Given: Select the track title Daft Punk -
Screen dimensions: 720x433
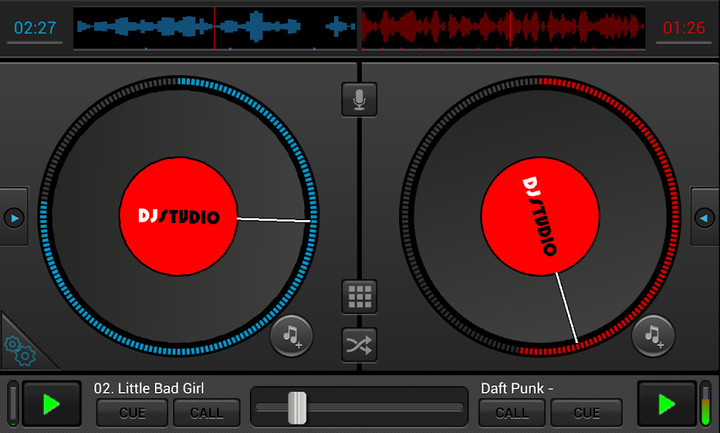Looking at the screenshot, I should tap(517, 388).
